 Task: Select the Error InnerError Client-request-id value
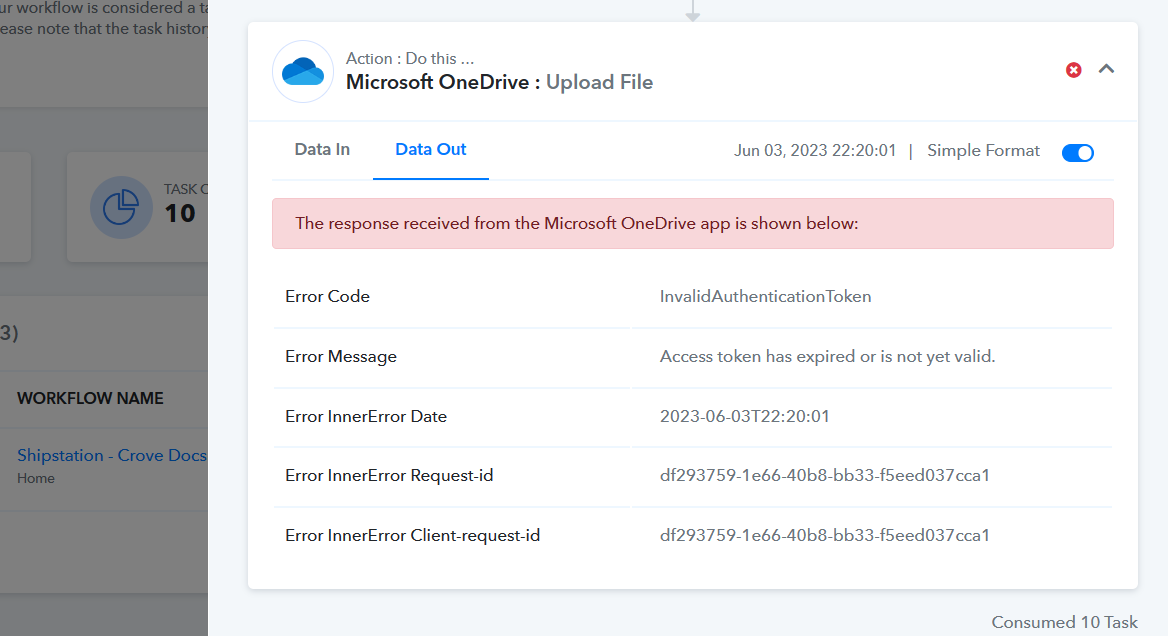(825, 535)
